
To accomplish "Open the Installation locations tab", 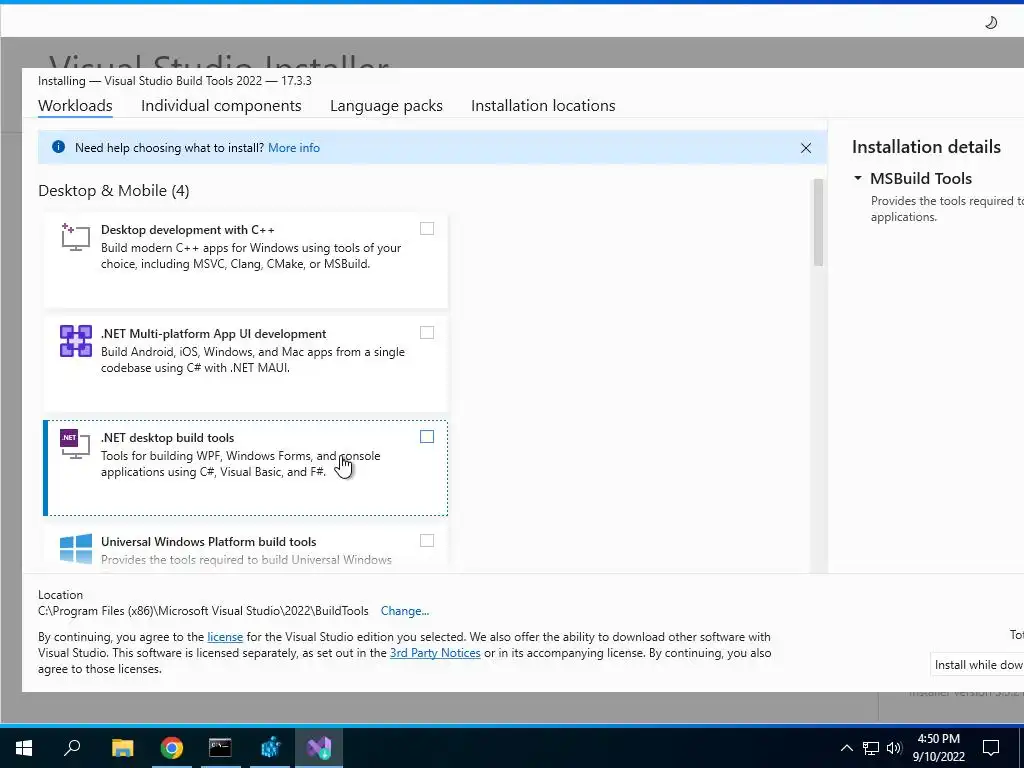I will [x=543, y=106].
